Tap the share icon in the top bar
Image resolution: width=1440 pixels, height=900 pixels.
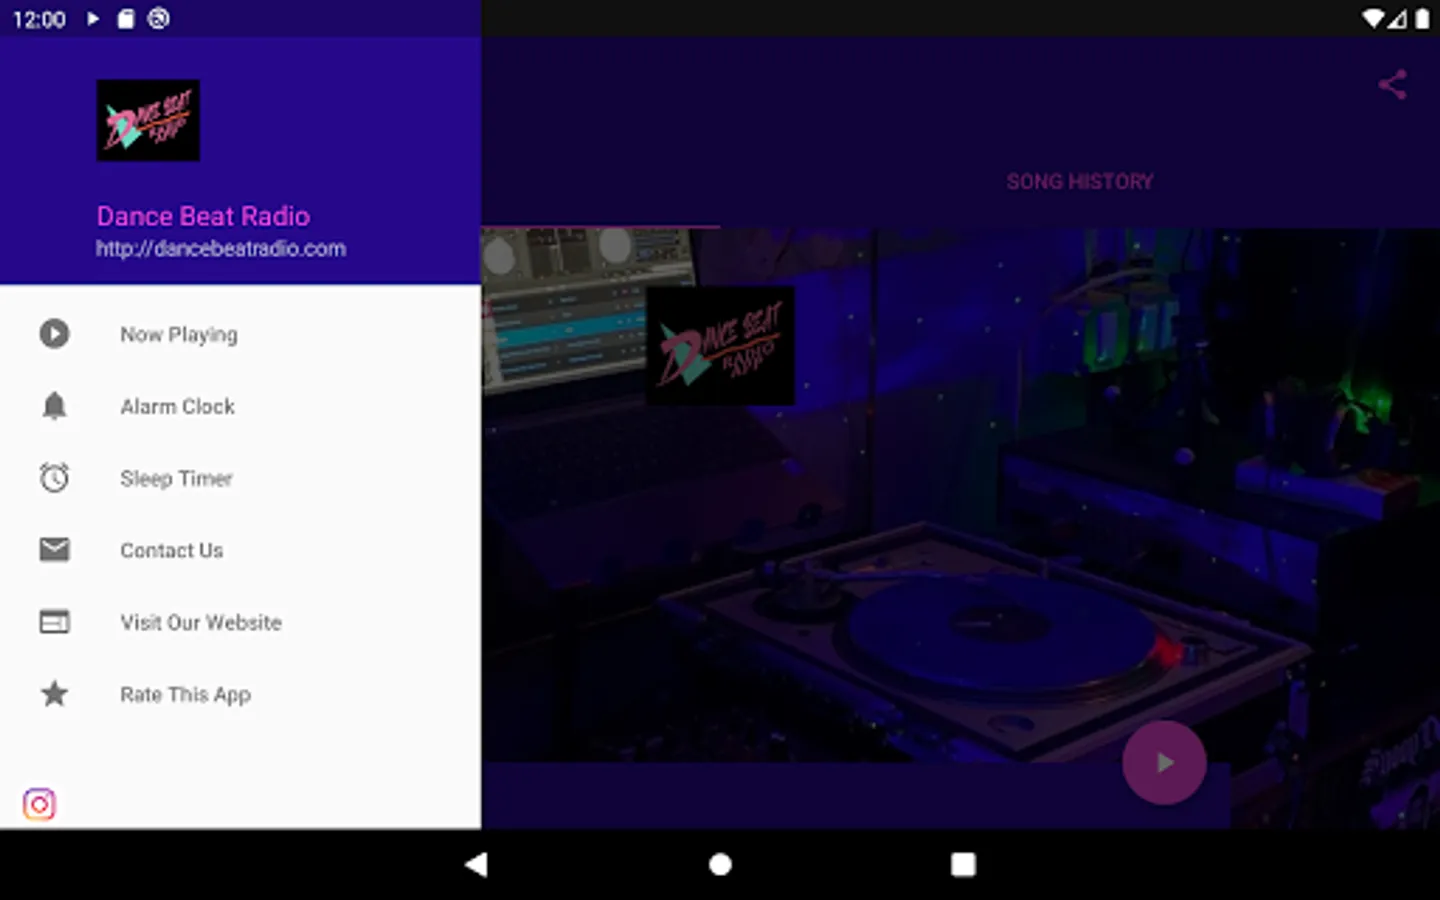(1392, 84)
